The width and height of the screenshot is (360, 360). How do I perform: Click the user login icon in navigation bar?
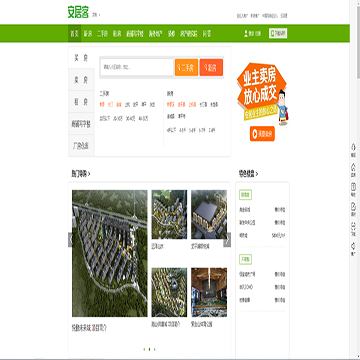point(246,33)
